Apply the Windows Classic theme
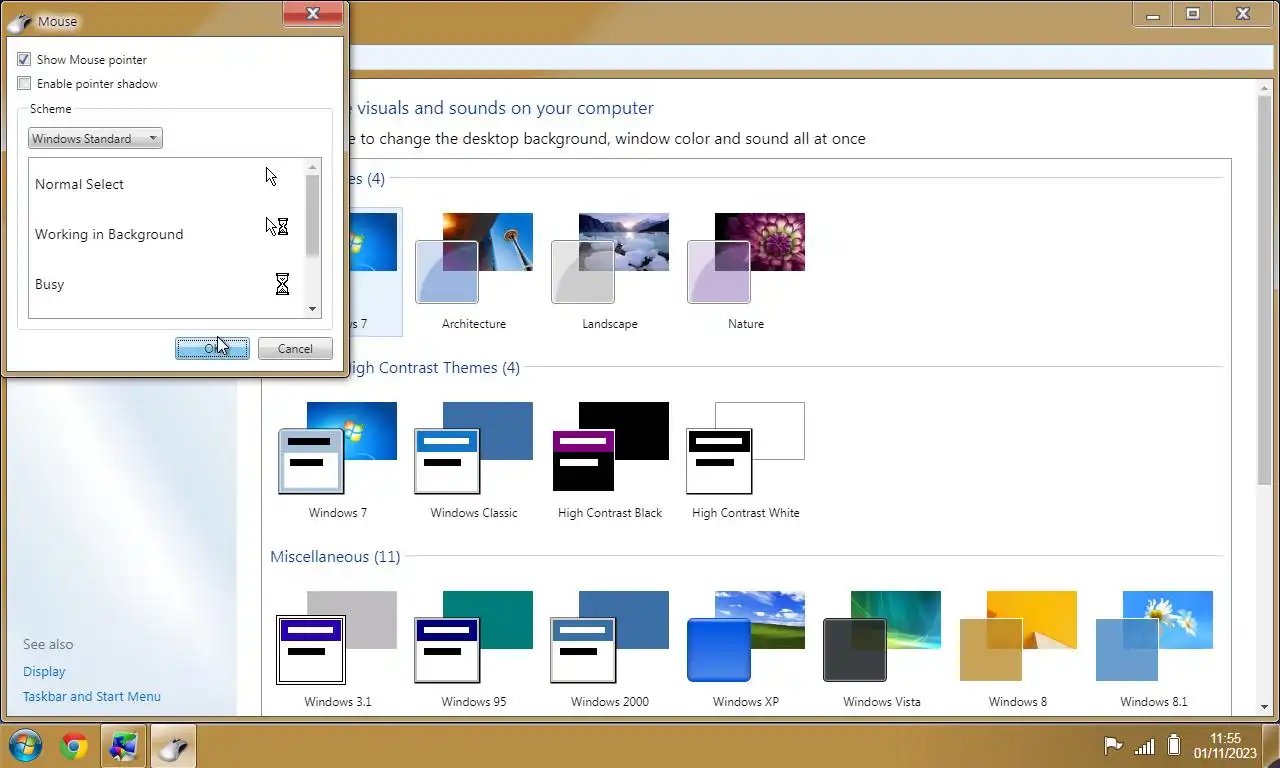1280x768 pixels. click(474, 448)
